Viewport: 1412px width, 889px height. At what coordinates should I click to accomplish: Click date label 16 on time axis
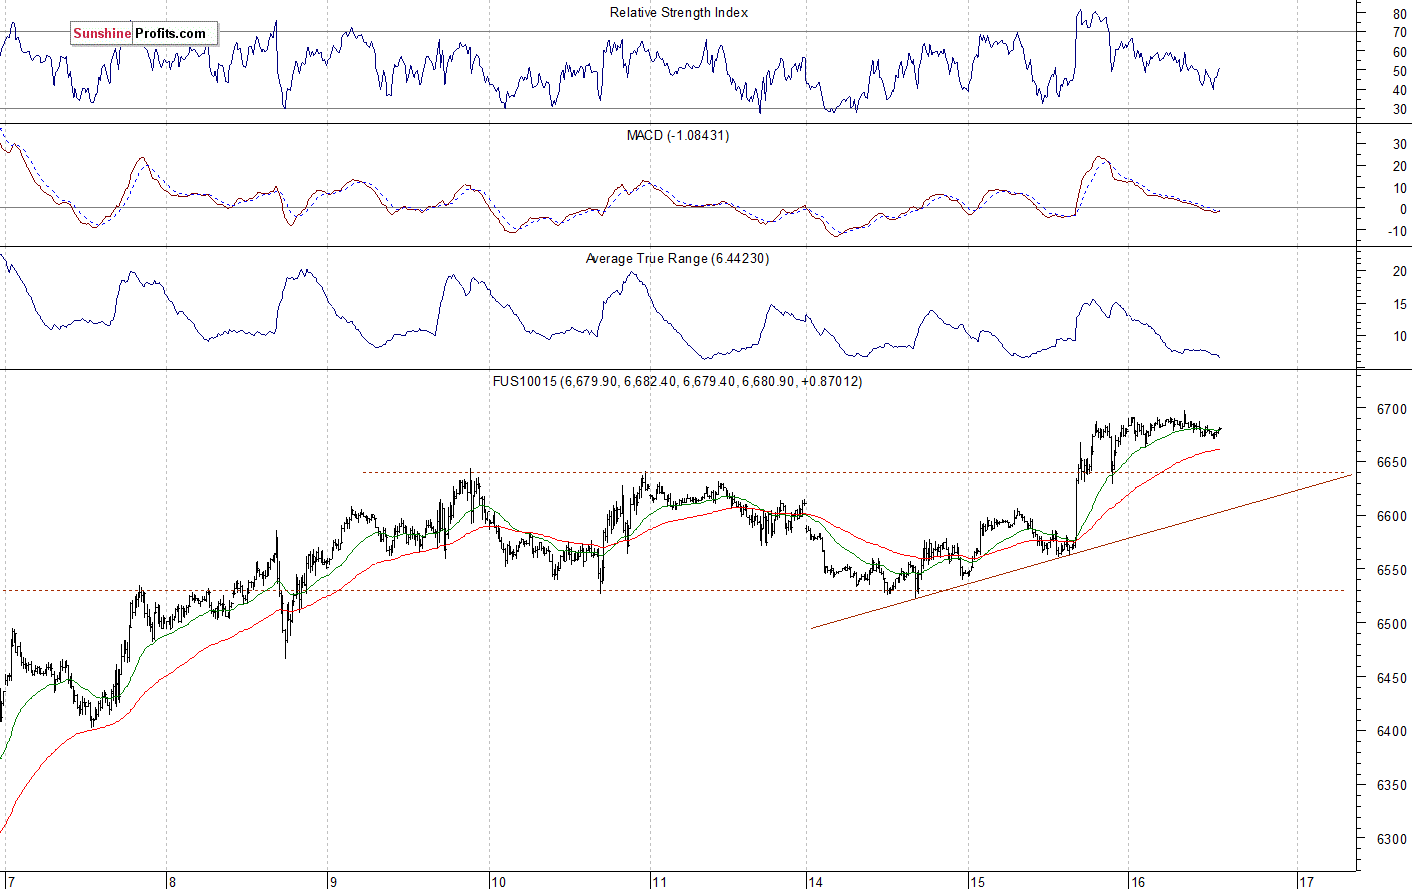click(1138, 882)
